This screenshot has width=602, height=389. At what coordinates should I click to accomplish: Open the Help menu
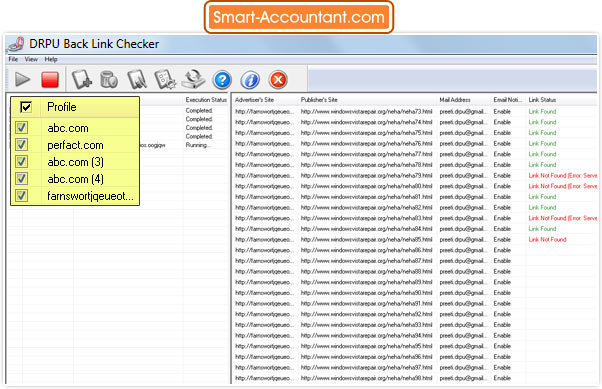tap(51, 59)
